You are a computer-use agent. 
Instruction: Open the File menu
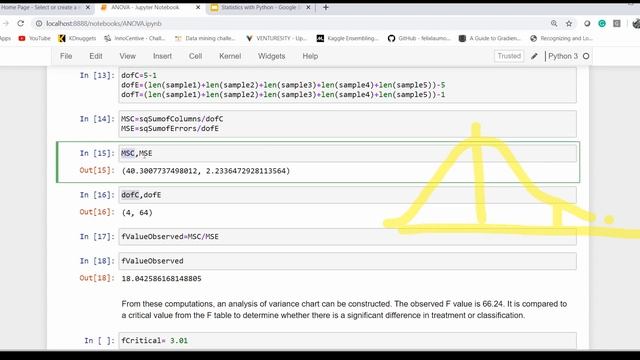tap(66, 56)
